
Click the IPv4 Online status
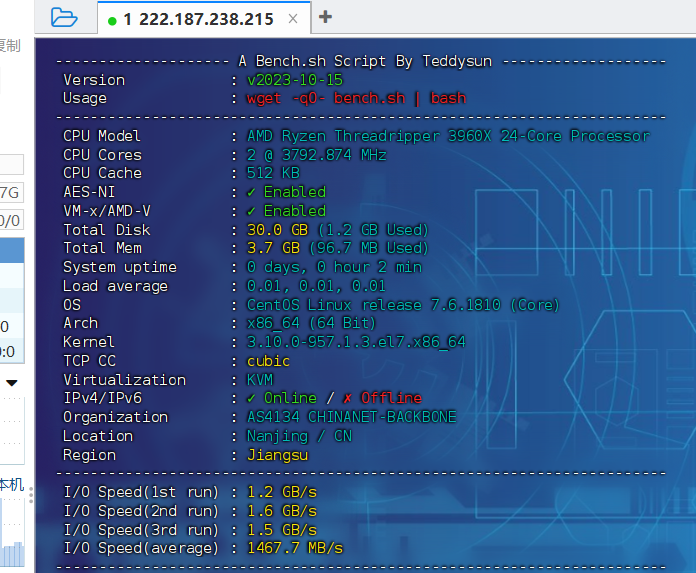(x=282, y=398)
